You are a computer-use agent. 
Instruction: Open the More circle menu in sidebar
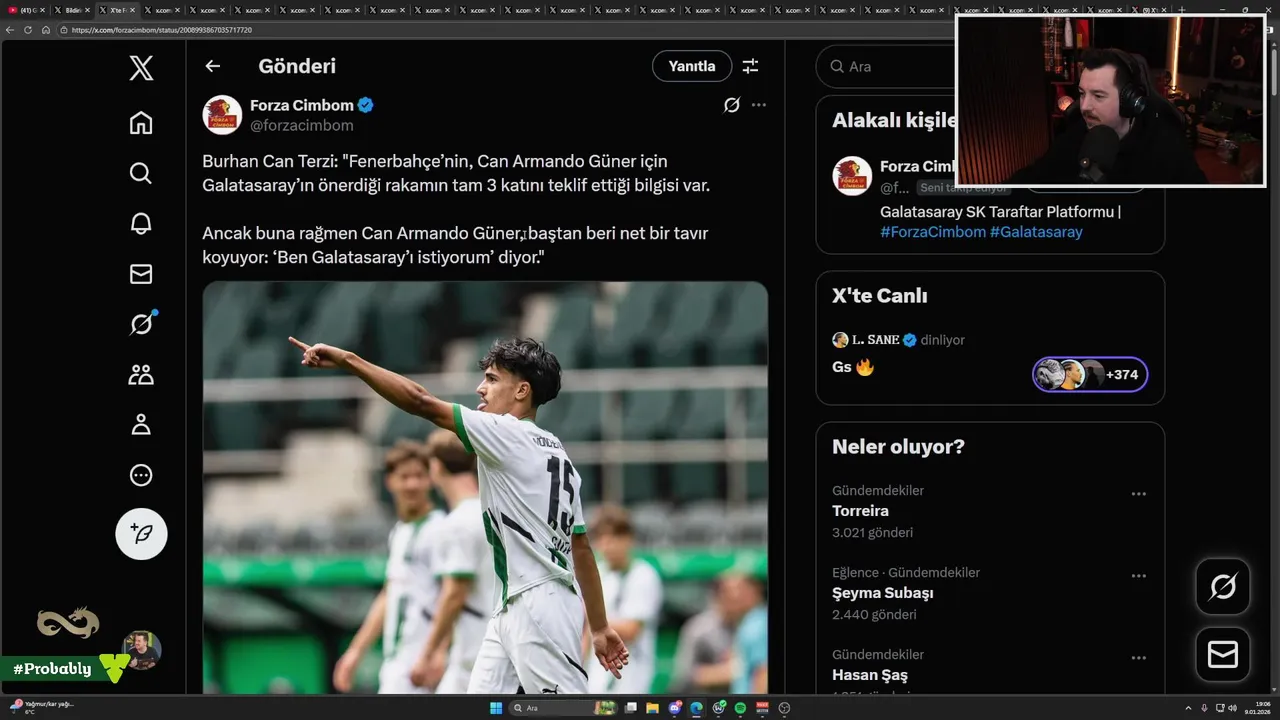click(141, 476)
